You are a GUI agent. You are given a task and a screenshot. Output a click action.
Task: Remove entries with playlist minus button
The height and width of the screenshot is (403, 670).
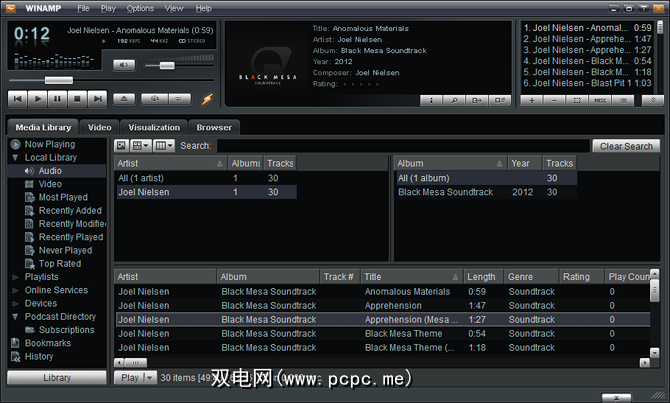click(554, 100)
